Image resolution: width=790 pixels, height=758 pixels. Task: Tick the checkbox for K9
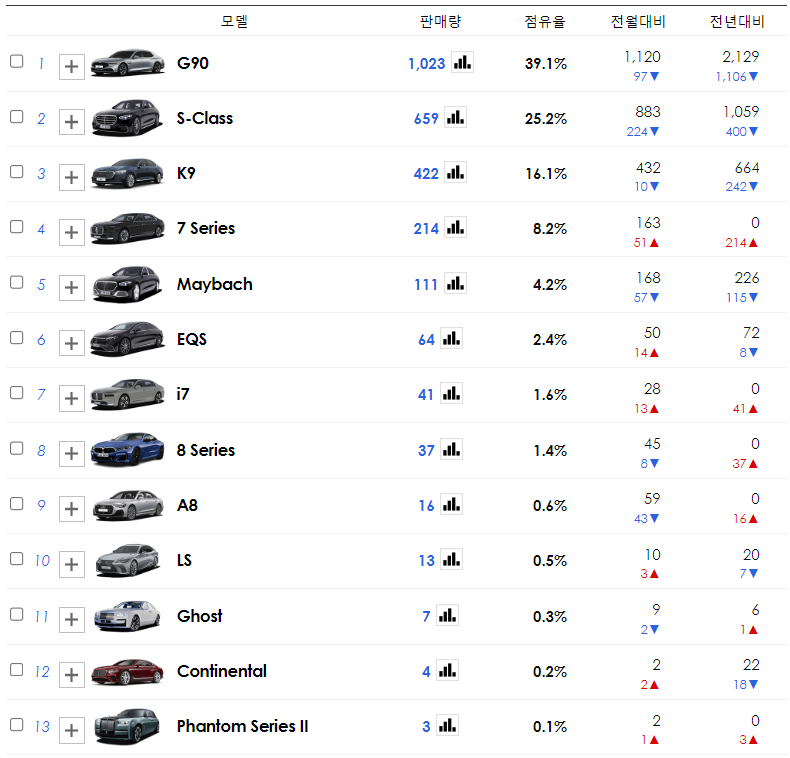point(17,171)
